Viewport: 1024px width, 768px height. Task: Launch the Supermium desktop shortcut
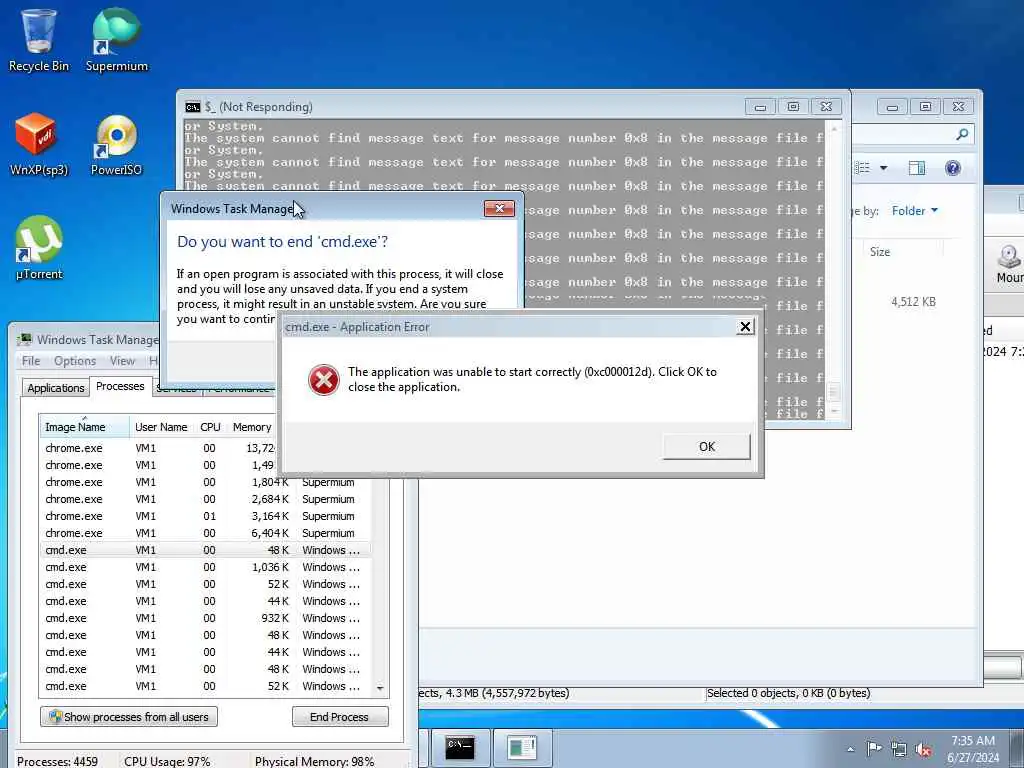(x=116, y=39)
